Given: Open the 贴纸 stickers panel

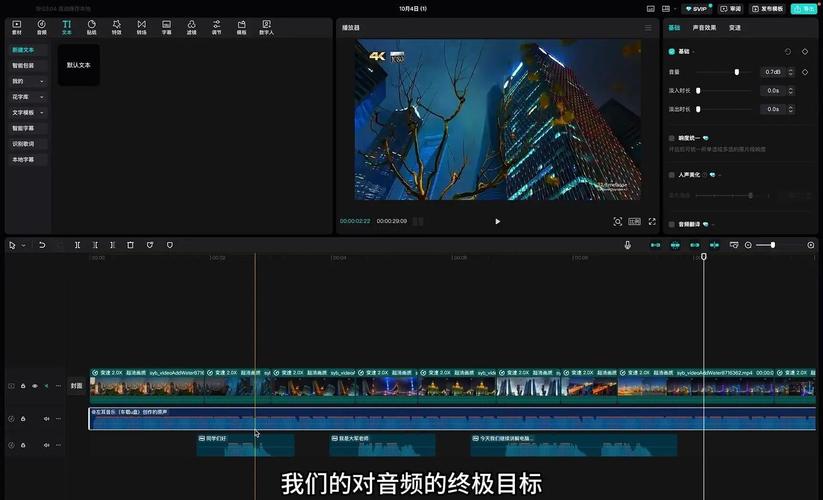Looking at the screenshot, I should point(91,27).
